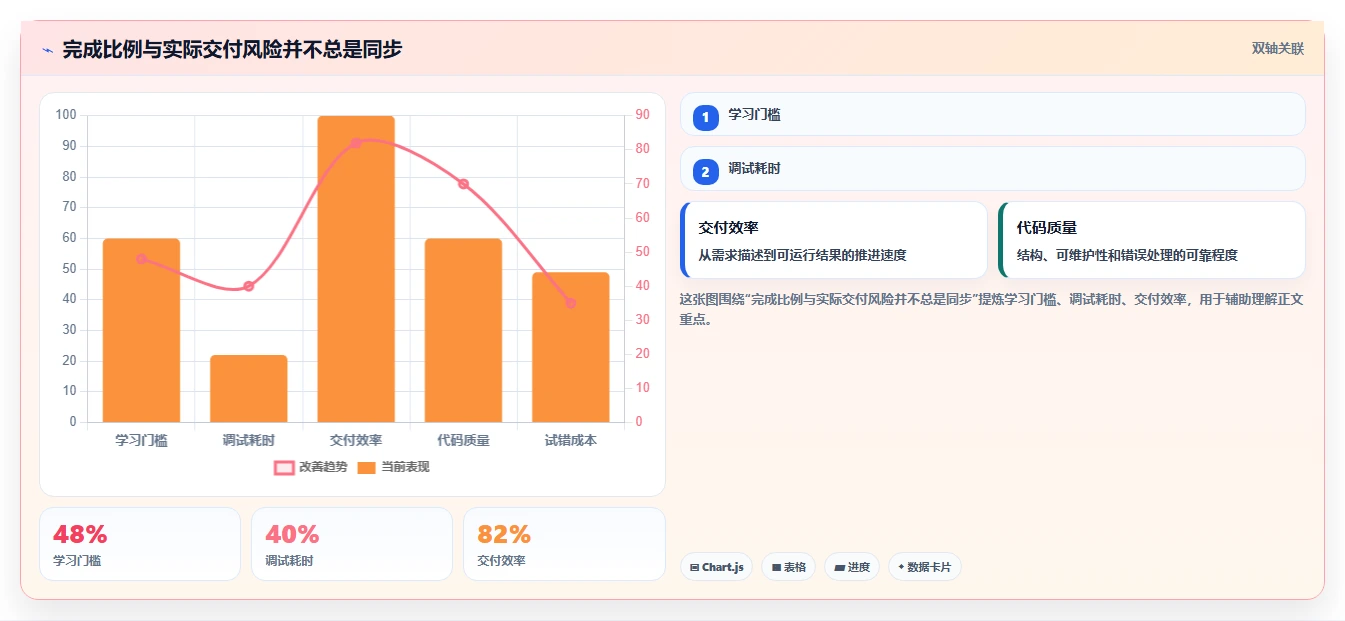
Task: Click the icon in the Chart.js chip
Action: [x=694, y=567]
